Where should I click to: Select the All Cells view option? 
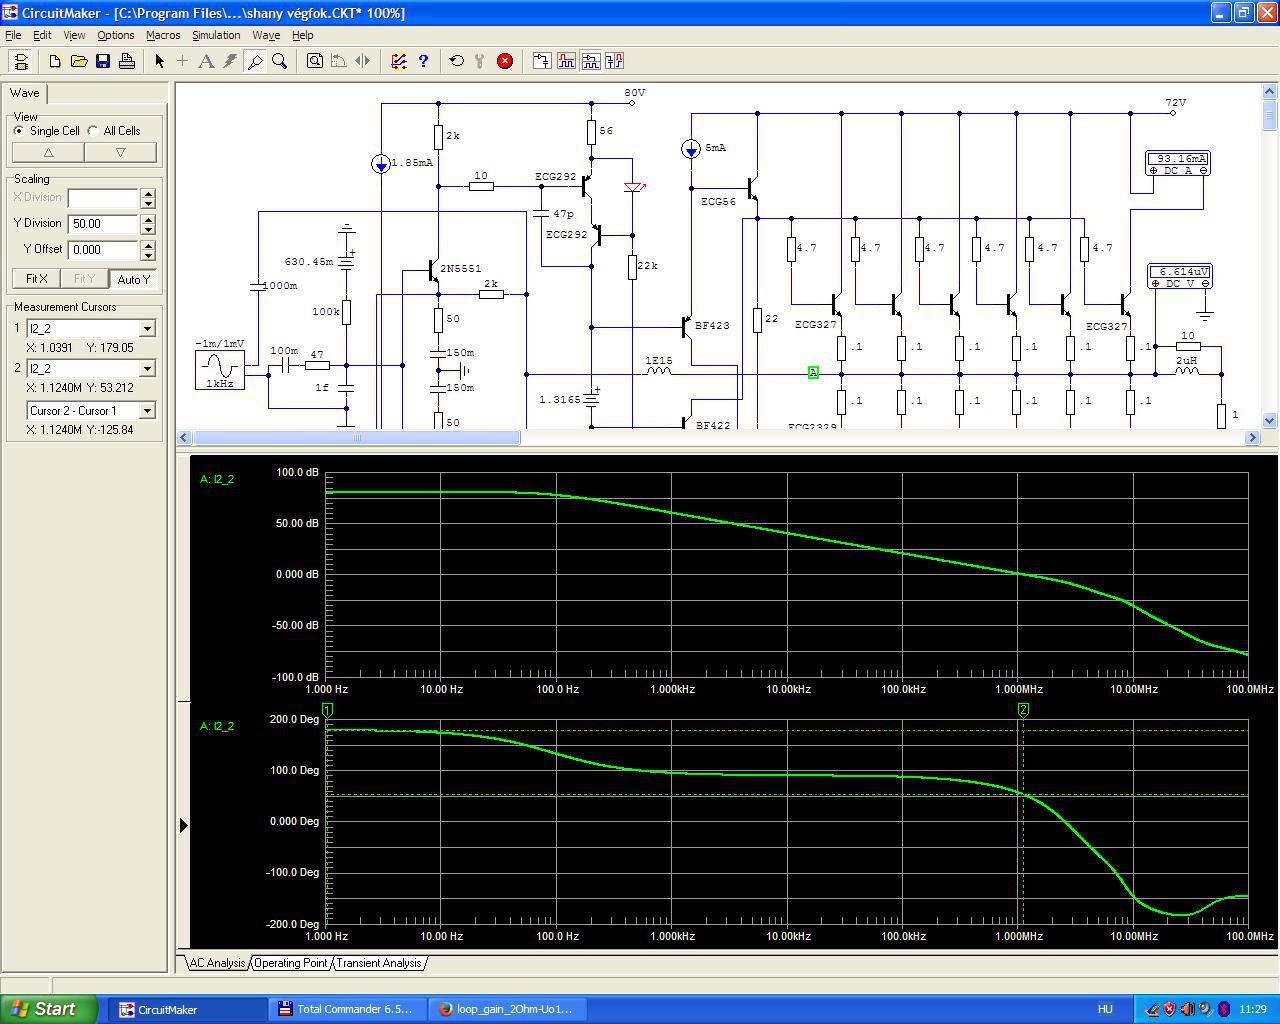click(93, 131)
